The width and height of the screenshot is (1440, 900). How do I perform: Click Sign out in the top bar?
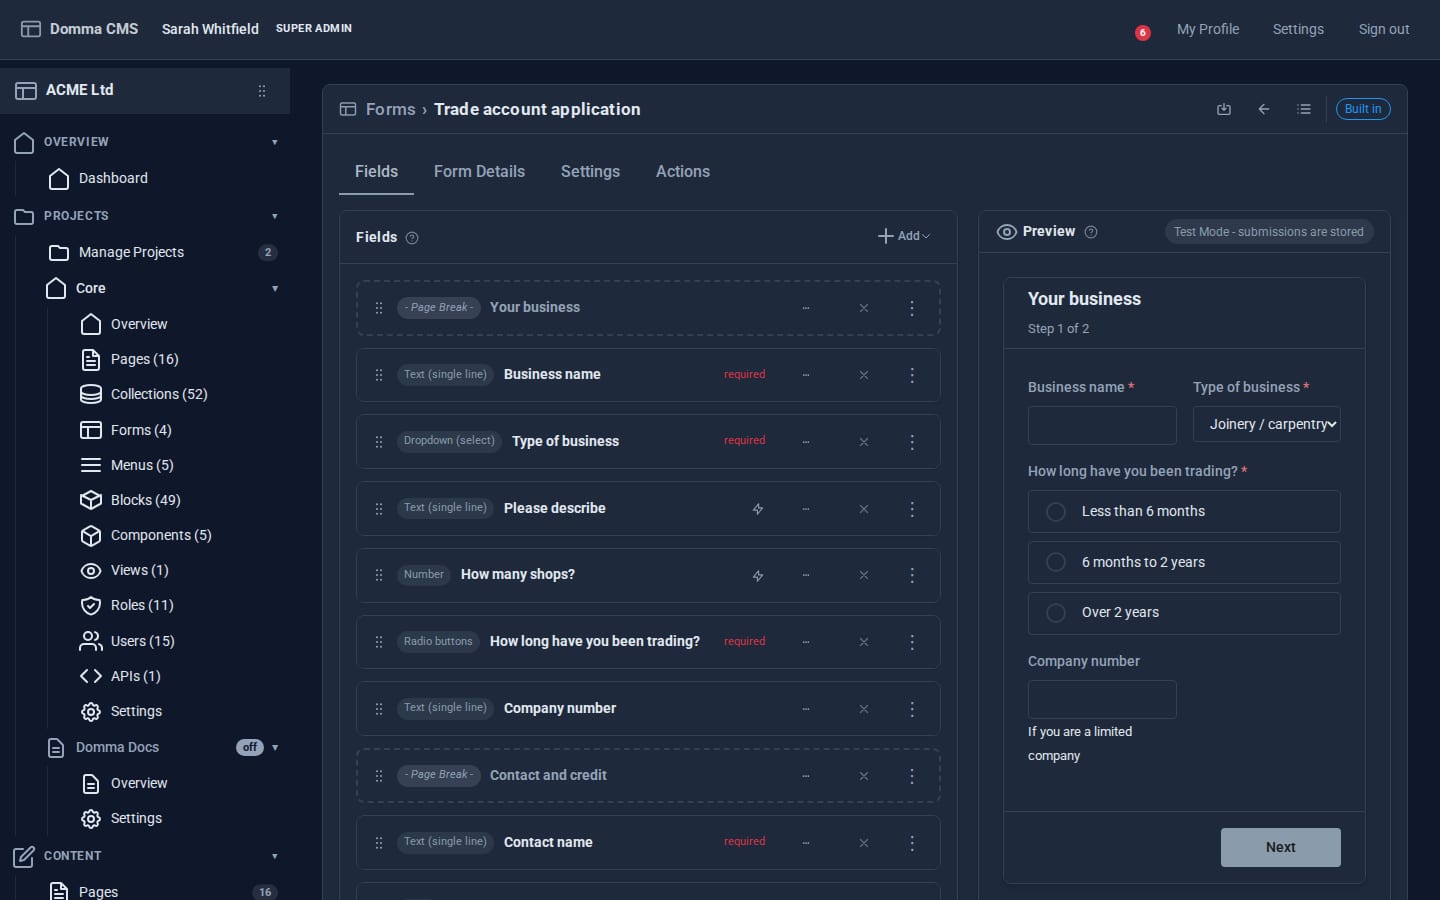(1384, 29)
